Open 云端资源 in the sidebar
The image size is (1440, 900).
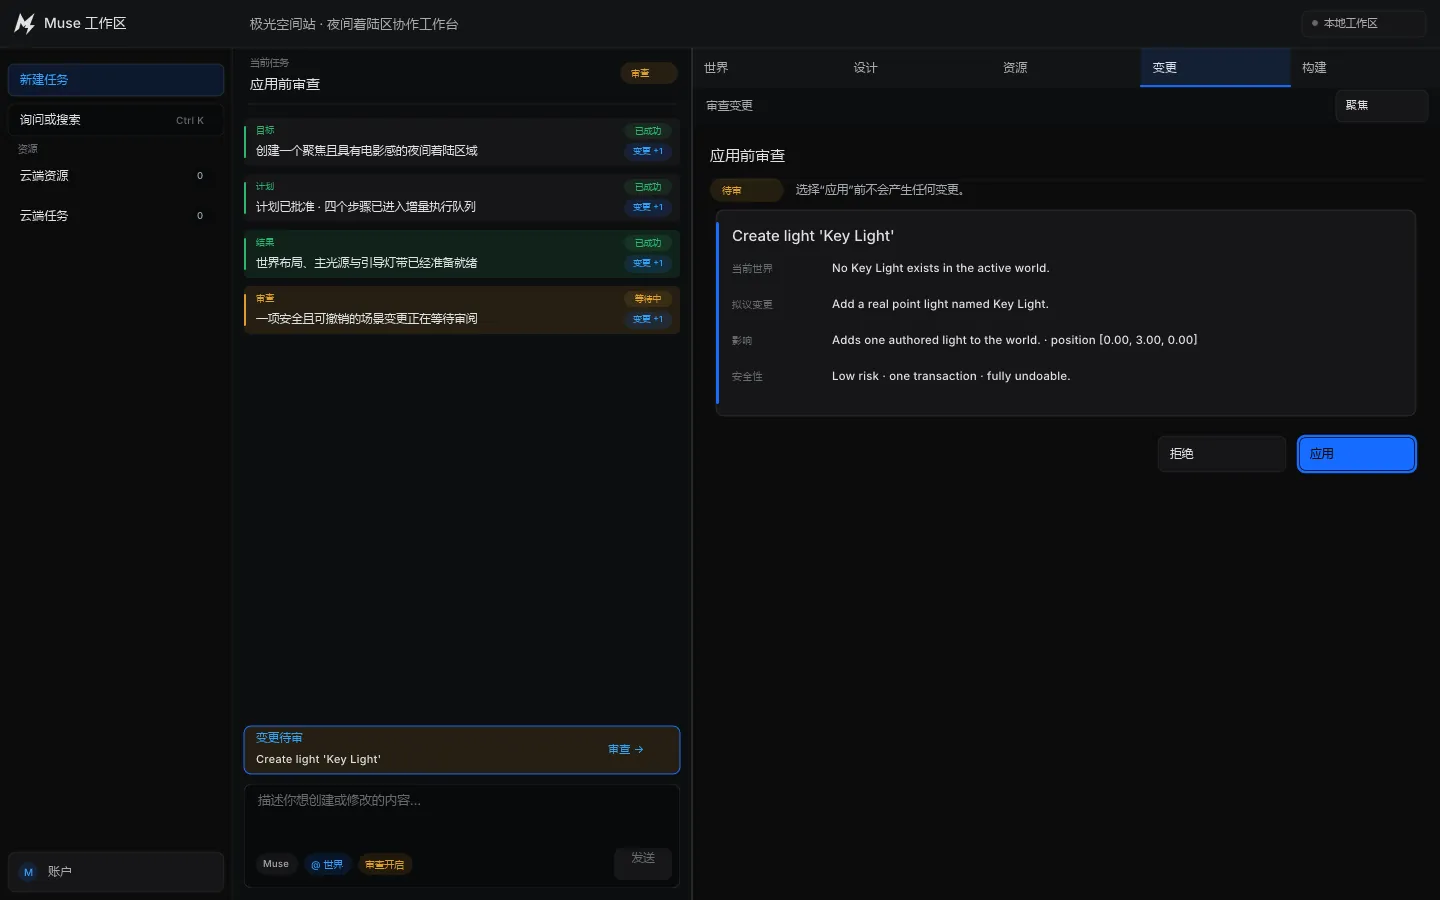point(116,176)
